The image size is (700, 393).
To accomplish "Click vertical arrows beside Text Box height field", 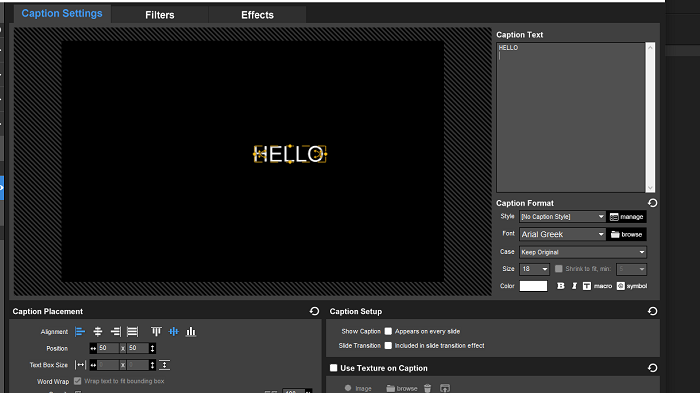I will [152, 365].
